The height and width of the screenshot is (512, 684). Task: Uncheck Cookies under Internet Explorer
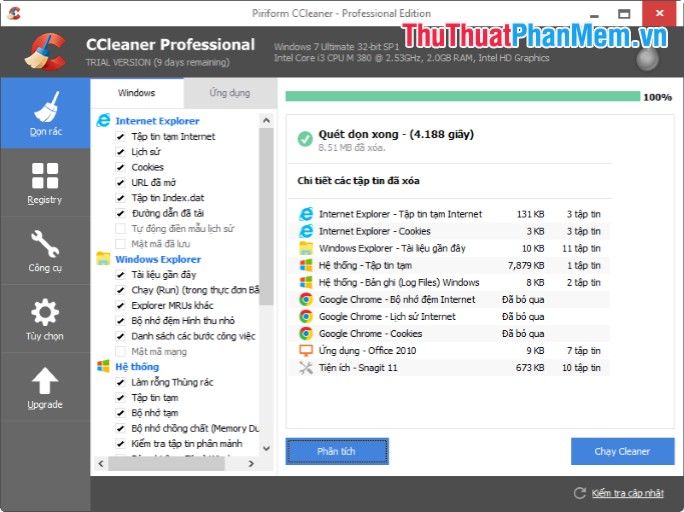(120, 167)
